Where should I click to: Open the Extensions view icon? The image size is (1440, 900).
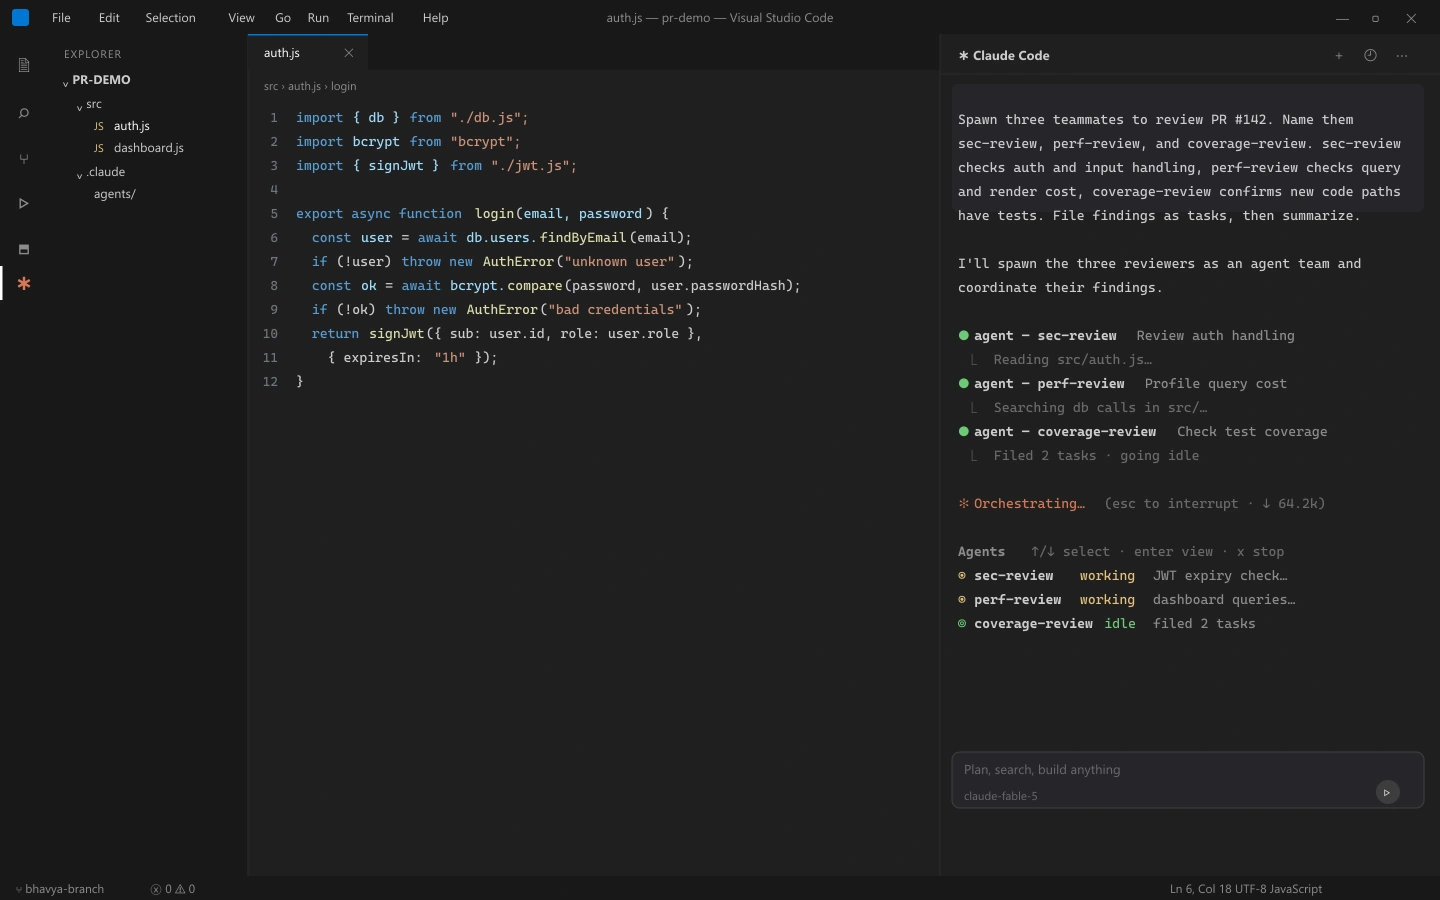tap(24, 249)
